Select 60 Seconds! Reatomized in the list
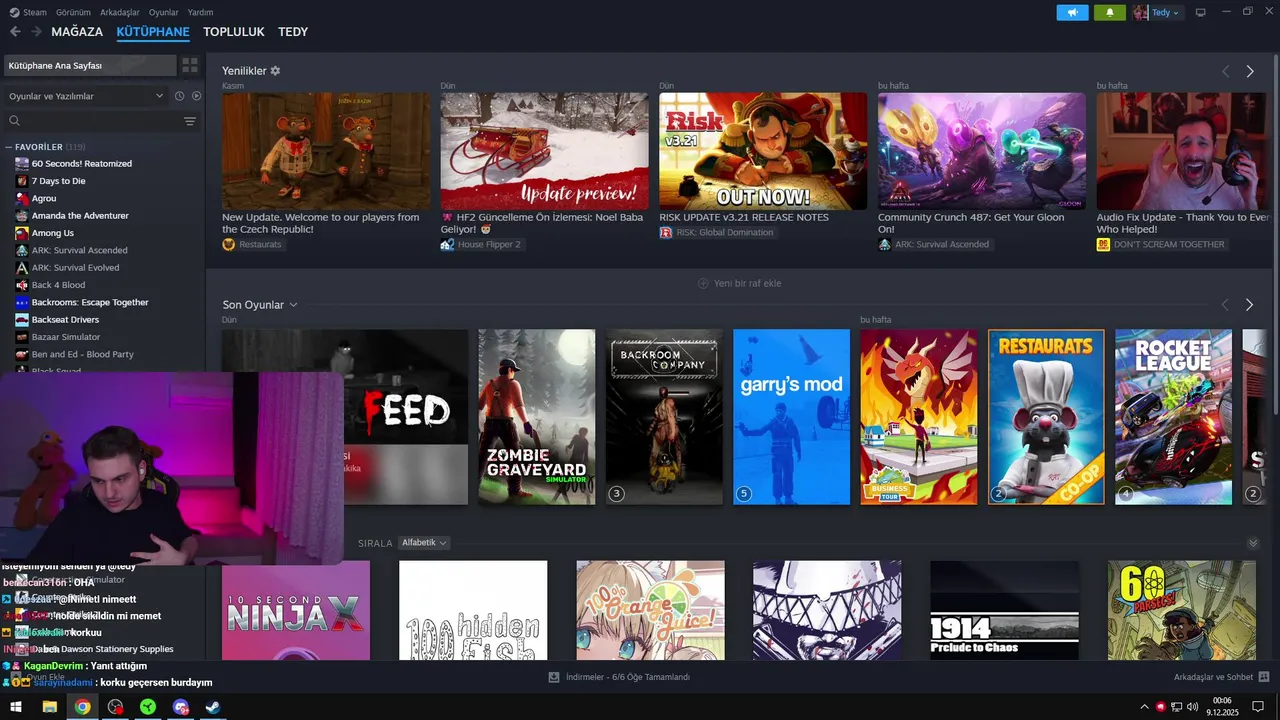 tap(82, 163)
